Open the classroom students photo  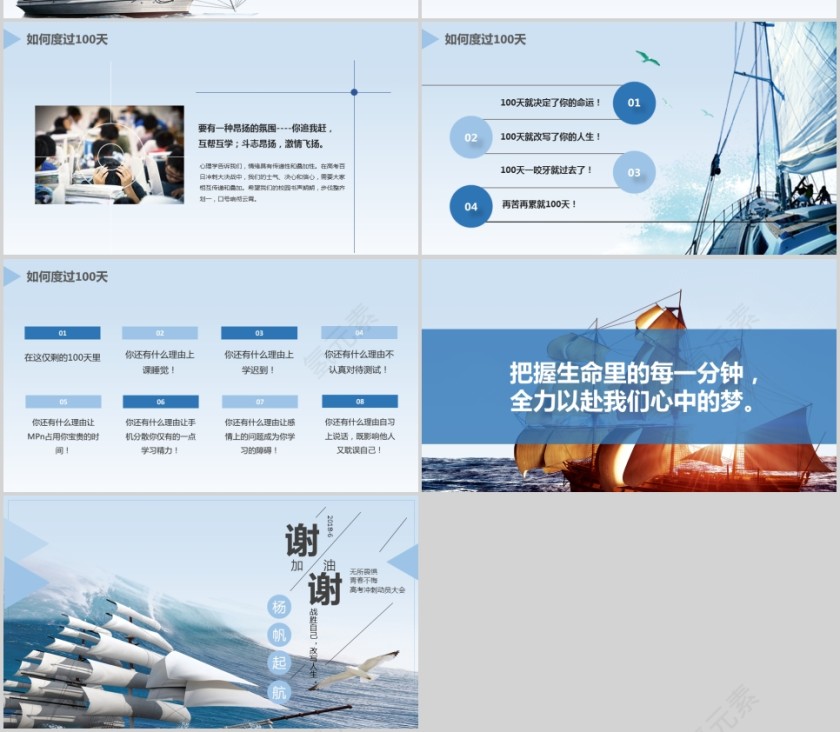[x=109, y=155]
